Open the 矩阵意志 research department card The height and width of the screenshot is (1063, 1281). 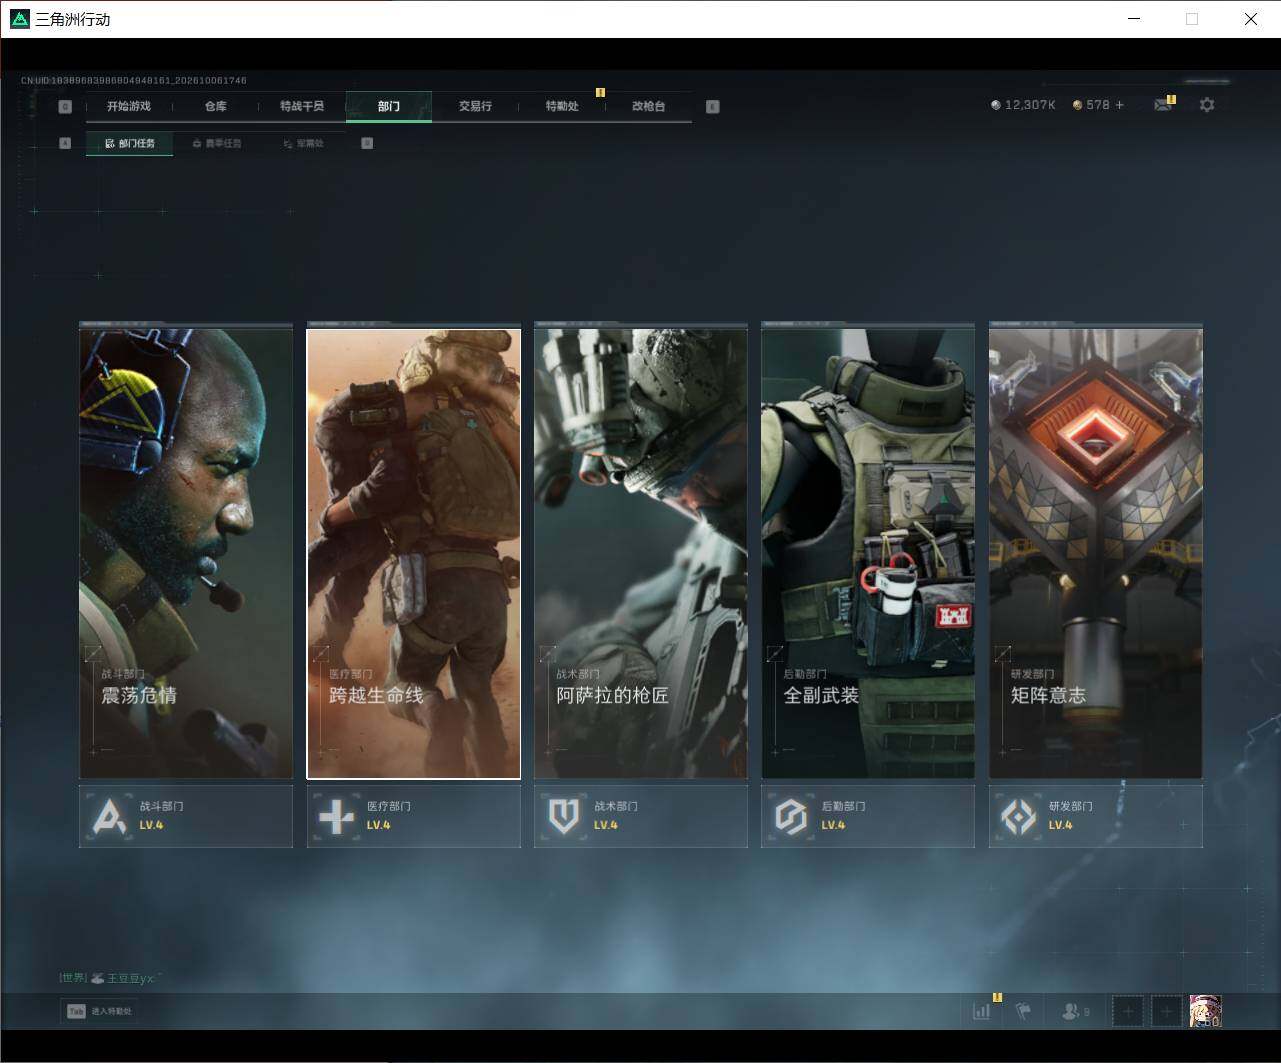pyautogui.click(x=1096, y=553)
